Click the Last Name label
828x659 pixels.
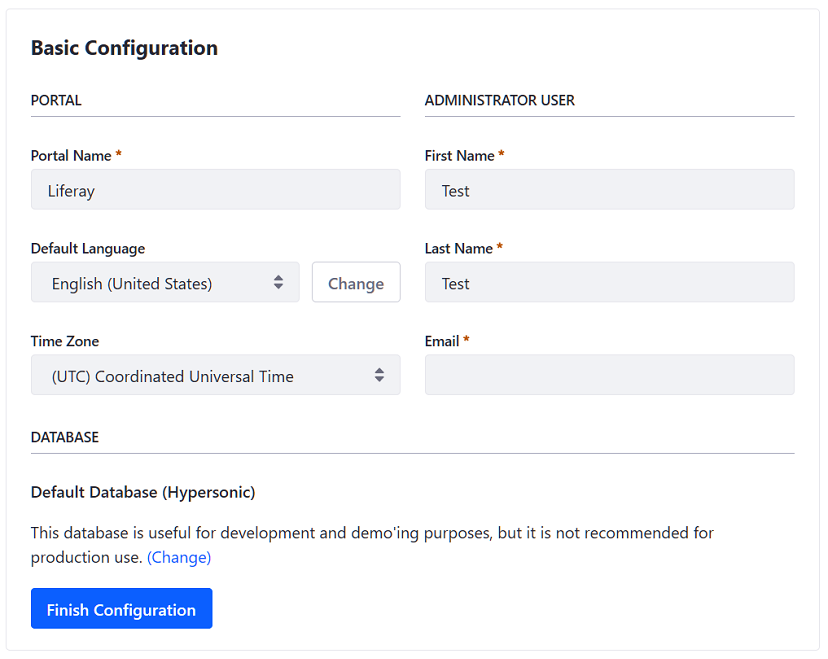tap(458, 249)
